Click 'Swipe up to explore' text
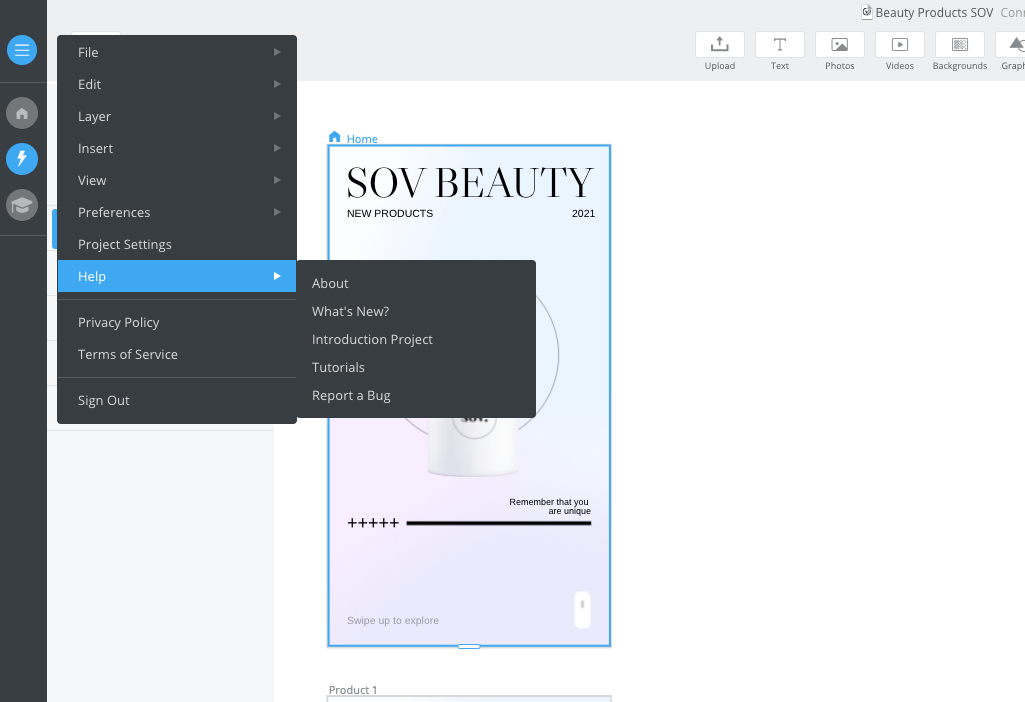Screen dimensions: 1025x702 (x=393, y=620)
